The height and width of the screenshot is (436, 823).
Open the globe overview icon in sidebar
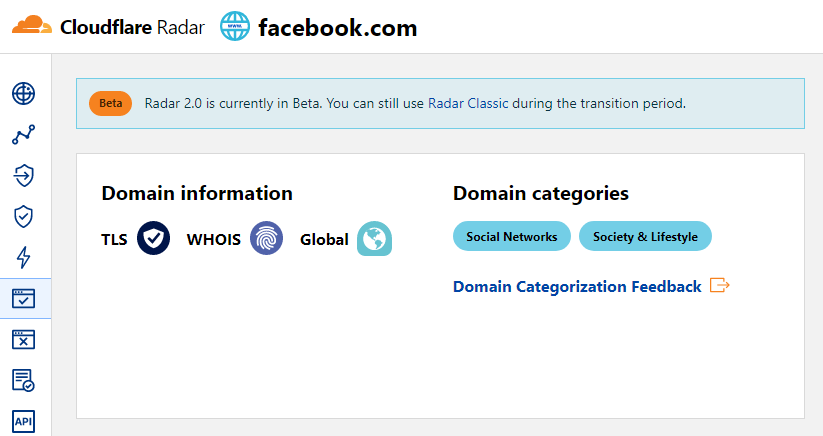coord(24,94)
